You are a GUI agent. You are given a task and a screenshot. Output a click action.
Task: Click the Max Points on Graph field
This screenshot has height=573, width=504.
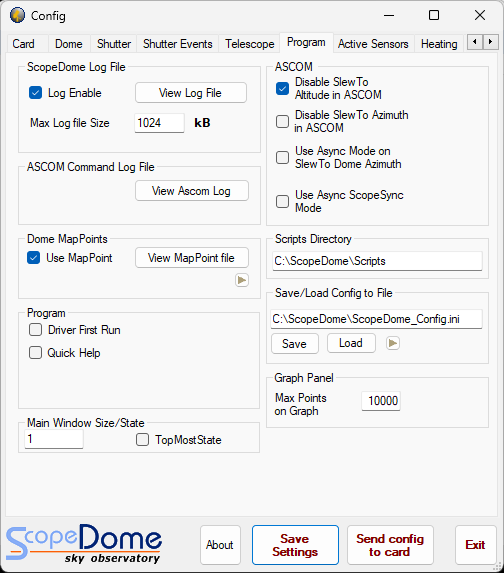pos(381,401)
